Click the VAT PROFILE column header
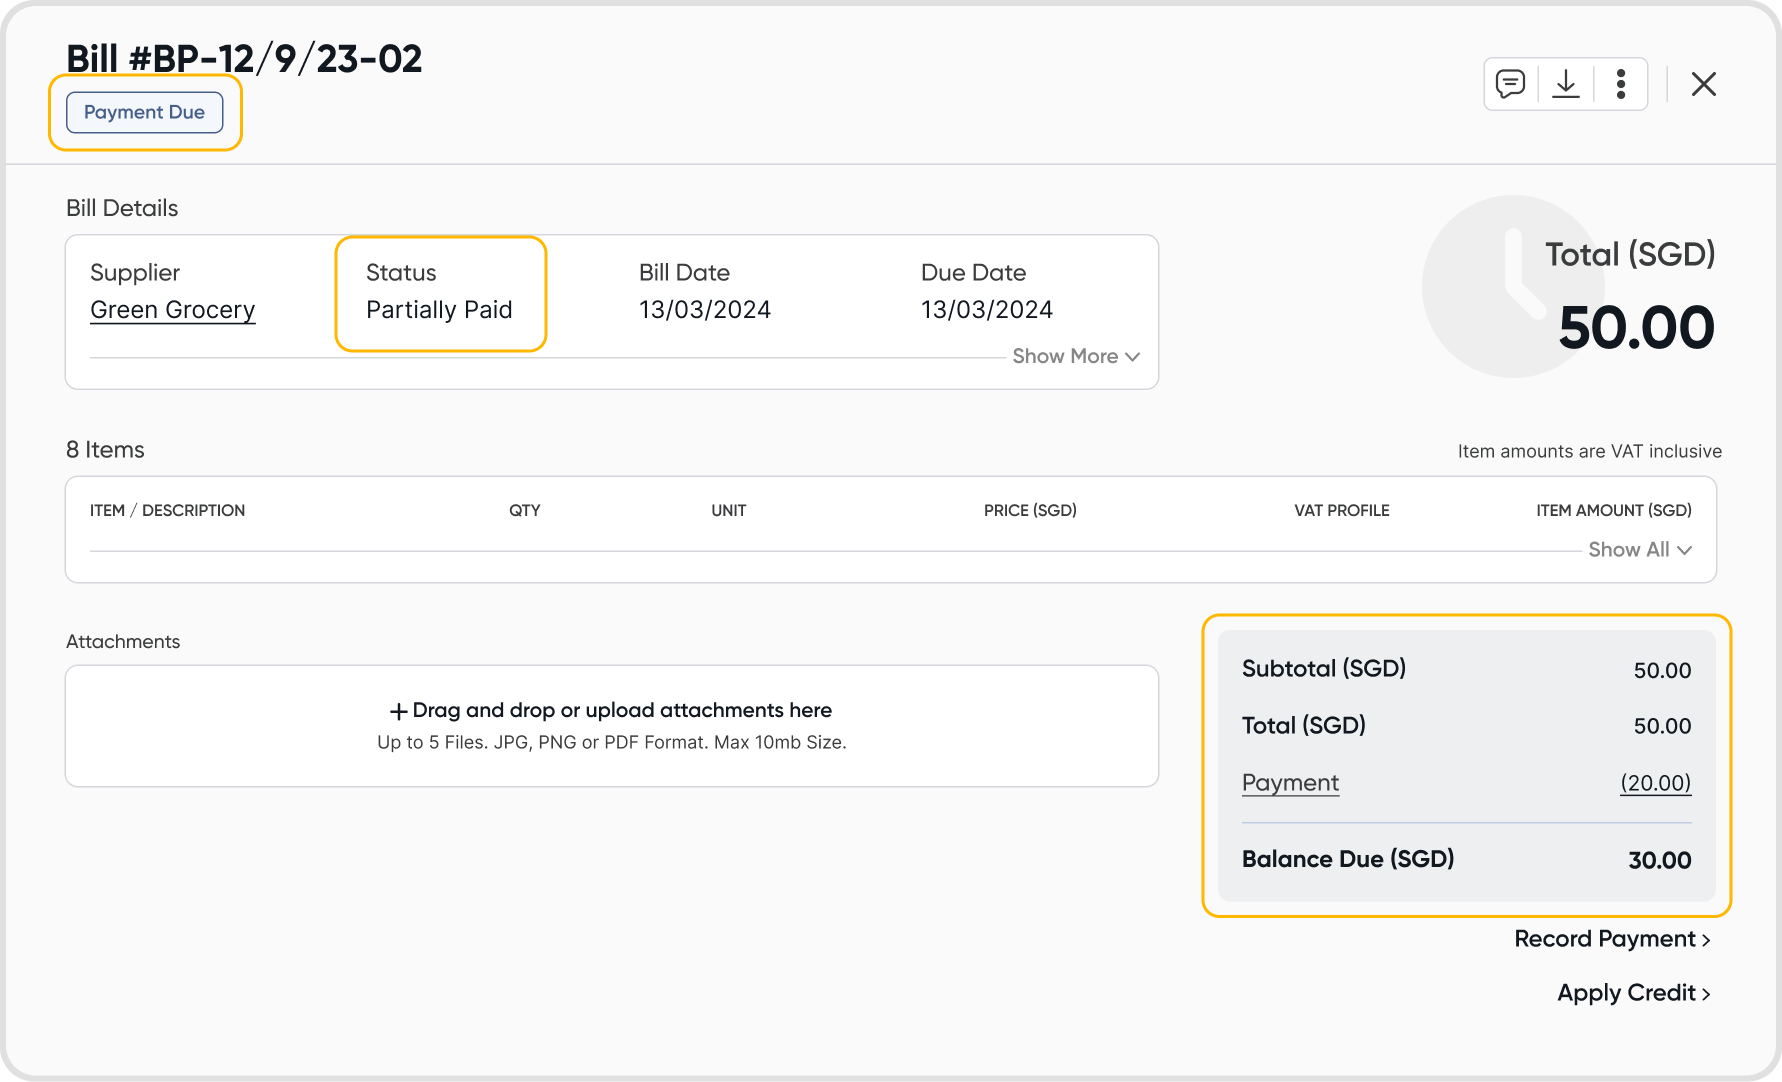The image size is (1782, 1082). pos(1341,510)
